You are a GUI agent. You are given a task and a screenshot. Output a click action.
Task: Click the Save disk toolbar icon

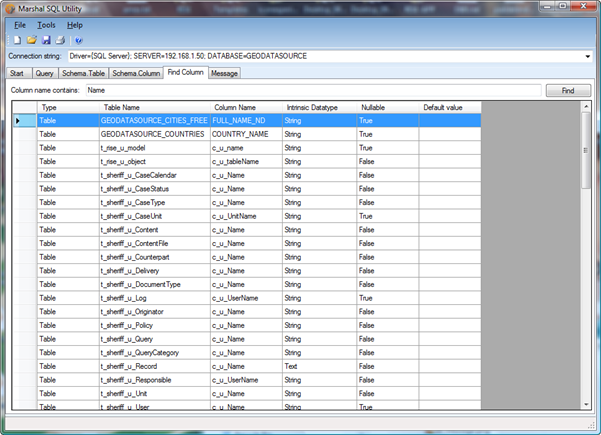[x=46, y=40]
